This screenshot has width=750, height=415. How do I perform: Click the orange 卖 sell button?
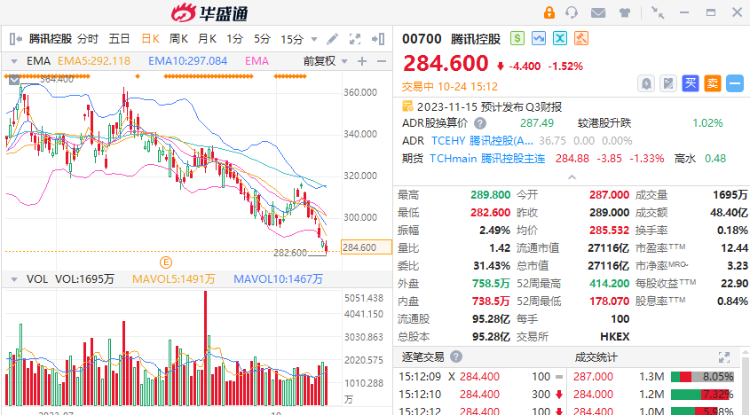(x=712, y=84)
